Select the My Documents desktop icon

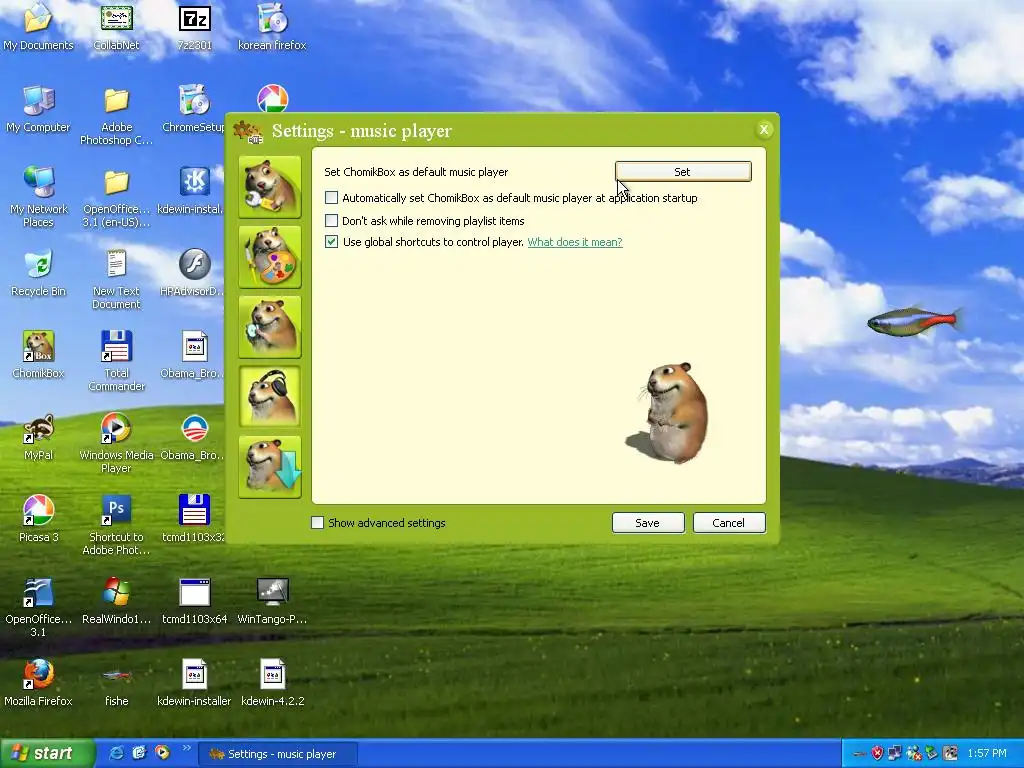coord(38,26)
